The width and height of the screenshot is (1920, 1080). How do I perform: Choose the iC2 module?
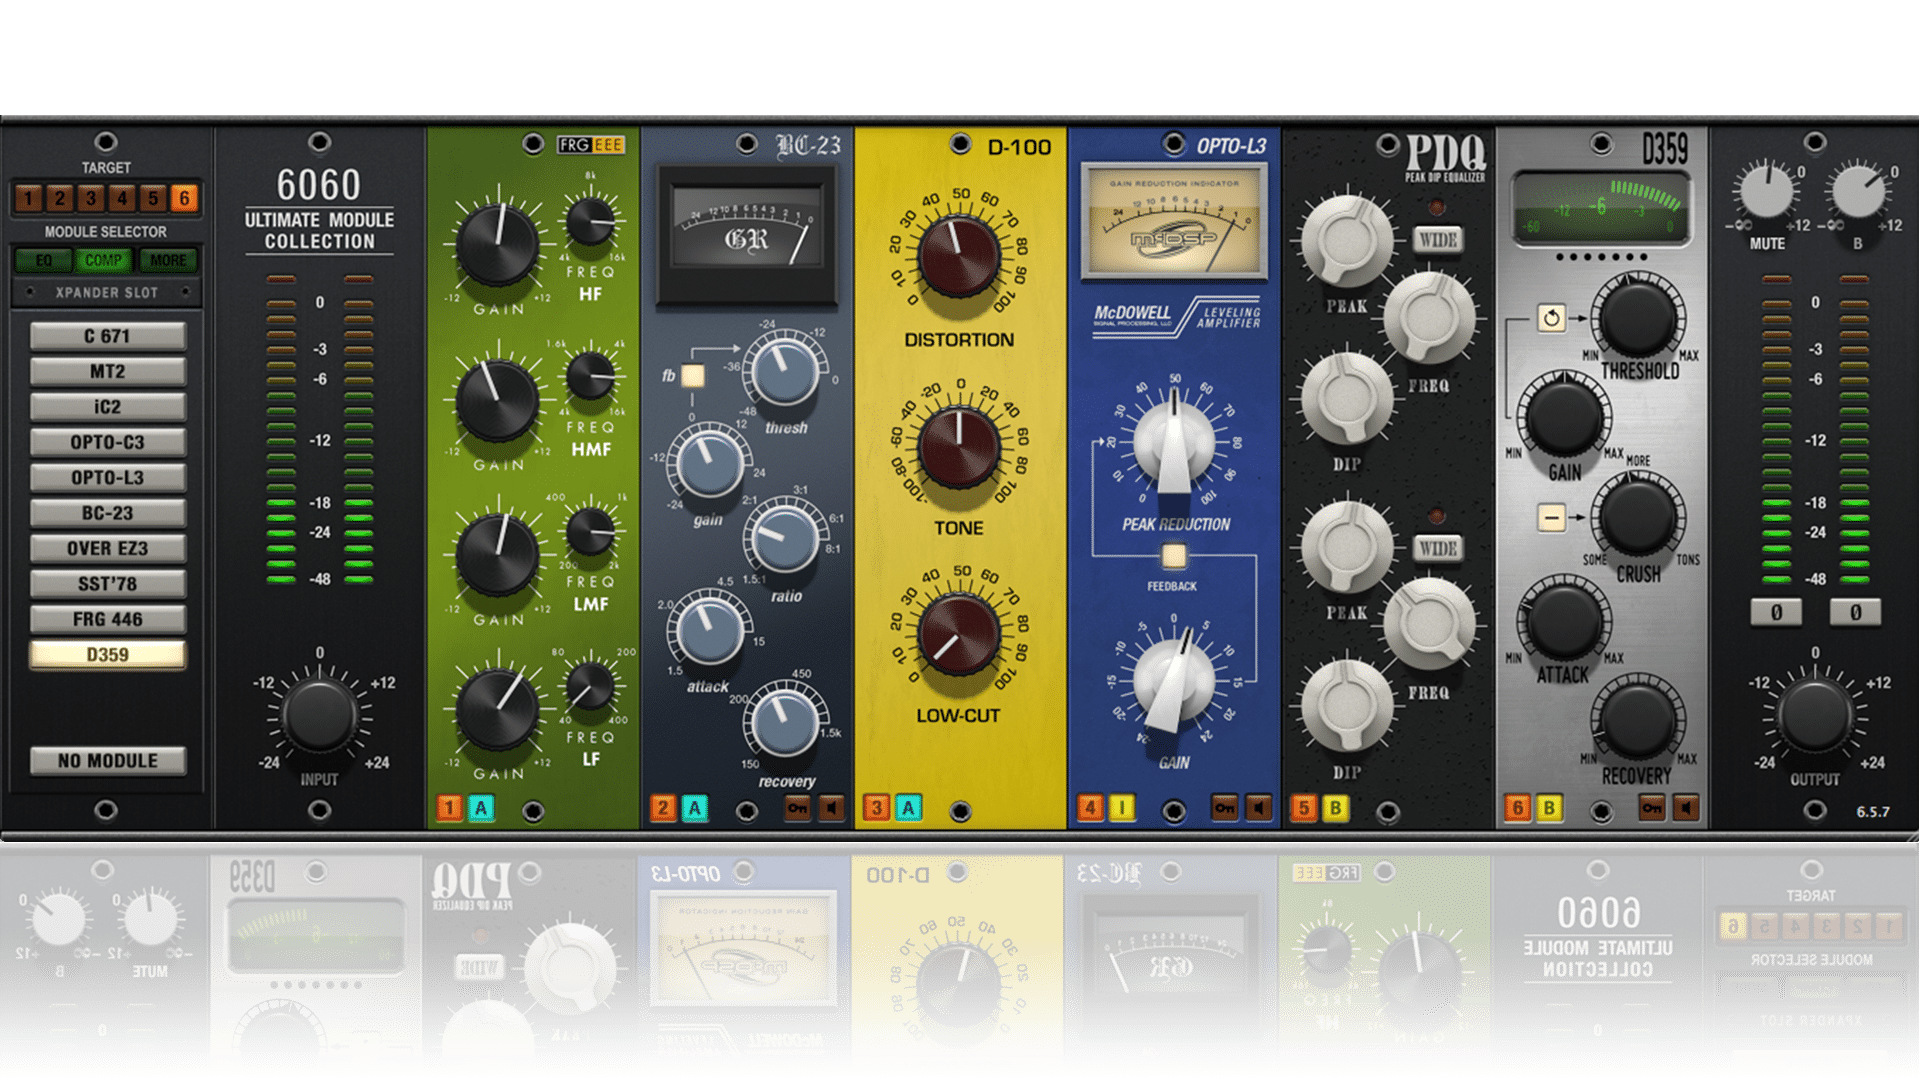(107, 407)
